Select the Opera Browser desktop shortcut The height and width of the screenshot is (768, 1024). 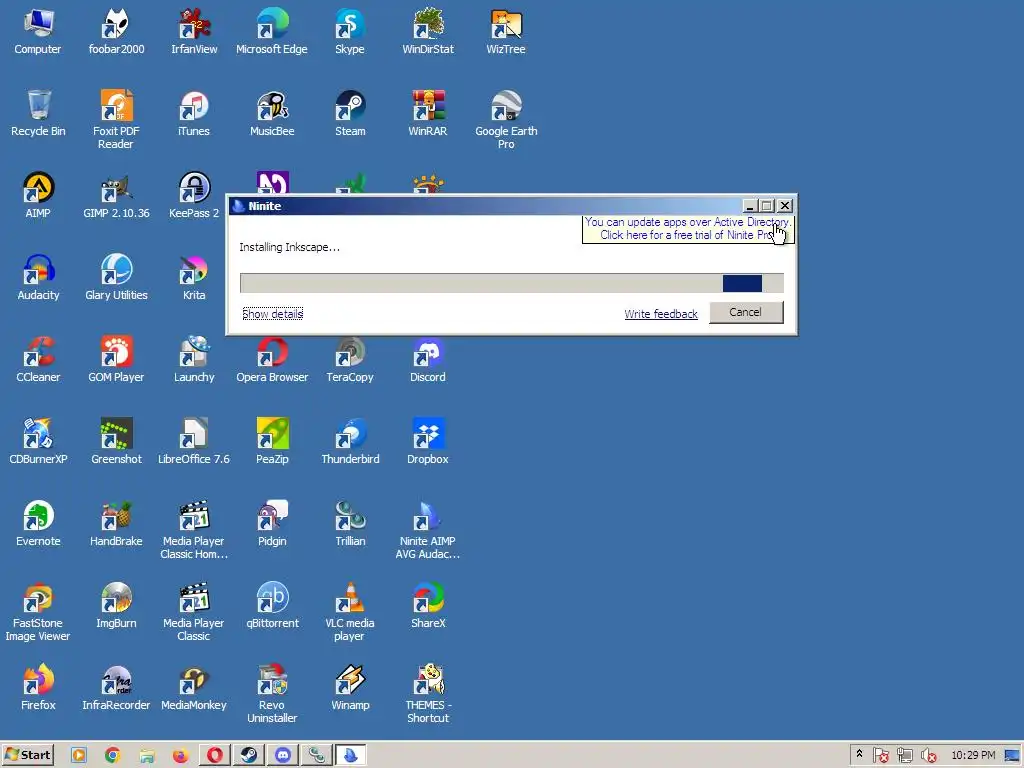click(272, 359)
